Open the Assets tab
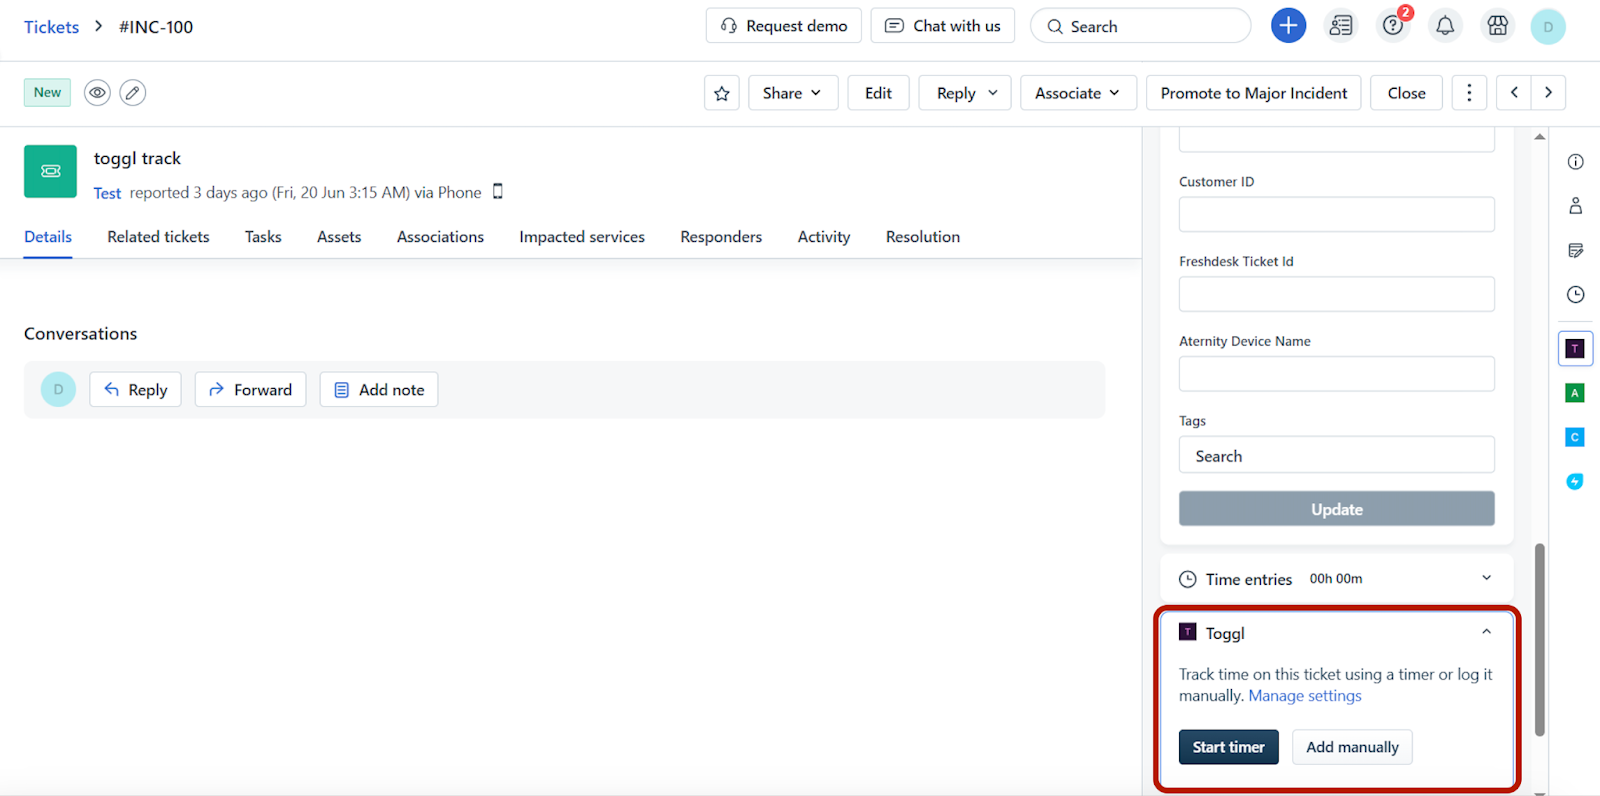 click(339, 237)
